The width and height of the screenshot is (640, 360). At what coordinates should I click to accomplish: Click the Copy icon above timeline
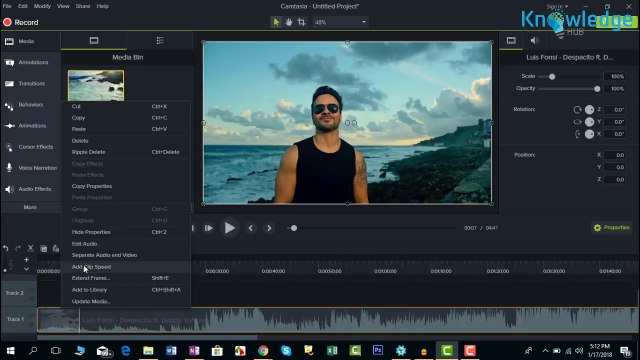[44, 249]
